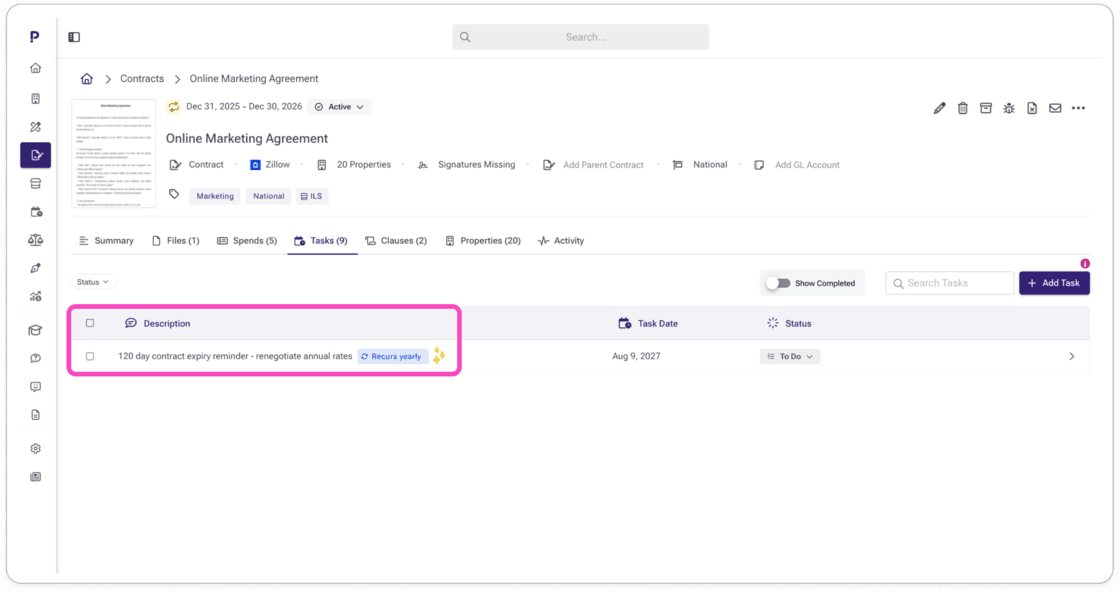Viewport: 1120px width, 592px height.
Task: Open the news card sidebar icon
Action: (x=35, y=477)
